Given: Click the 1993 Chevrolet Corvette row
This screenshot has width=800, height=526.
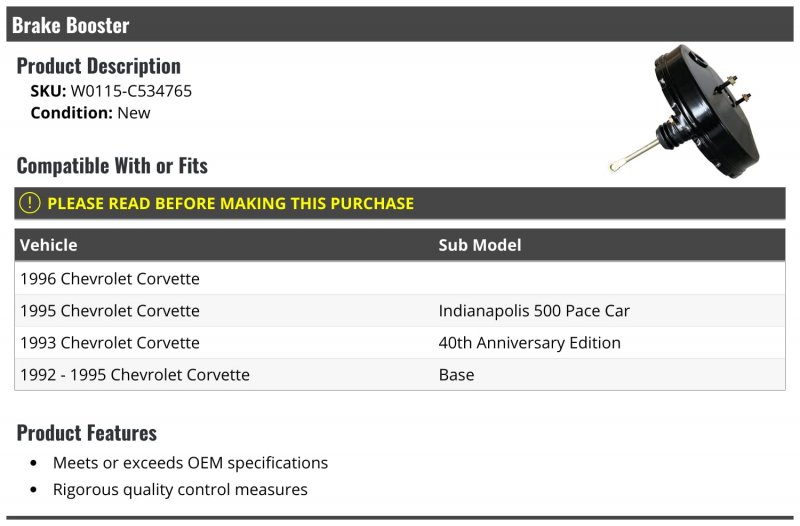Looking at the screenshot, I should pos(400,343).
